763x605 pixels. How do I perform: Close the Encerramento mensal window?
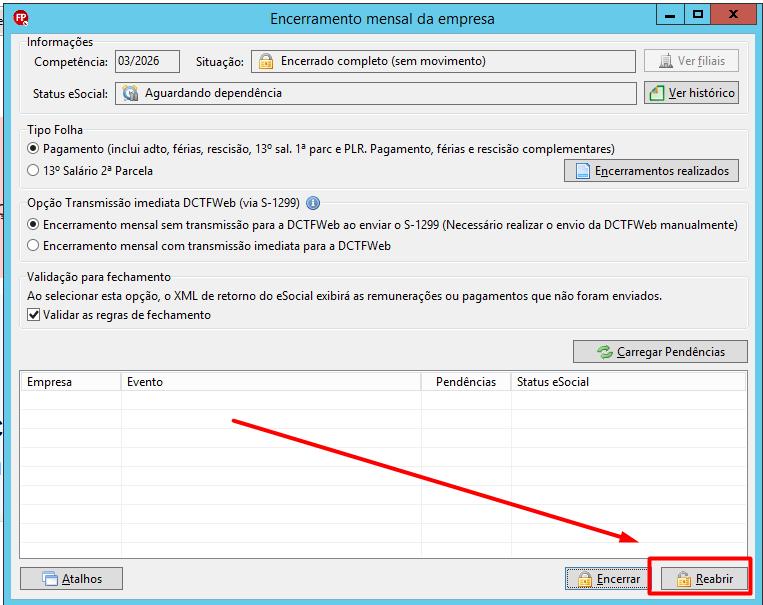pos(733,14)
